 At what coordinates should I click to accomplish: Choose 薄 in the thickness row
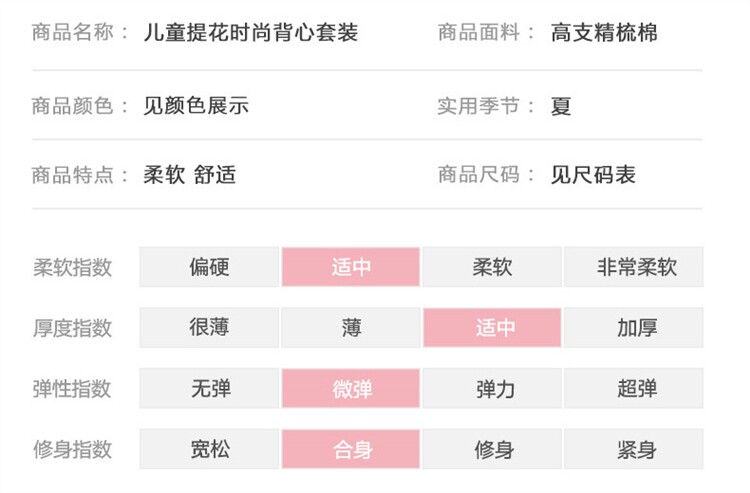pos(351,328)
